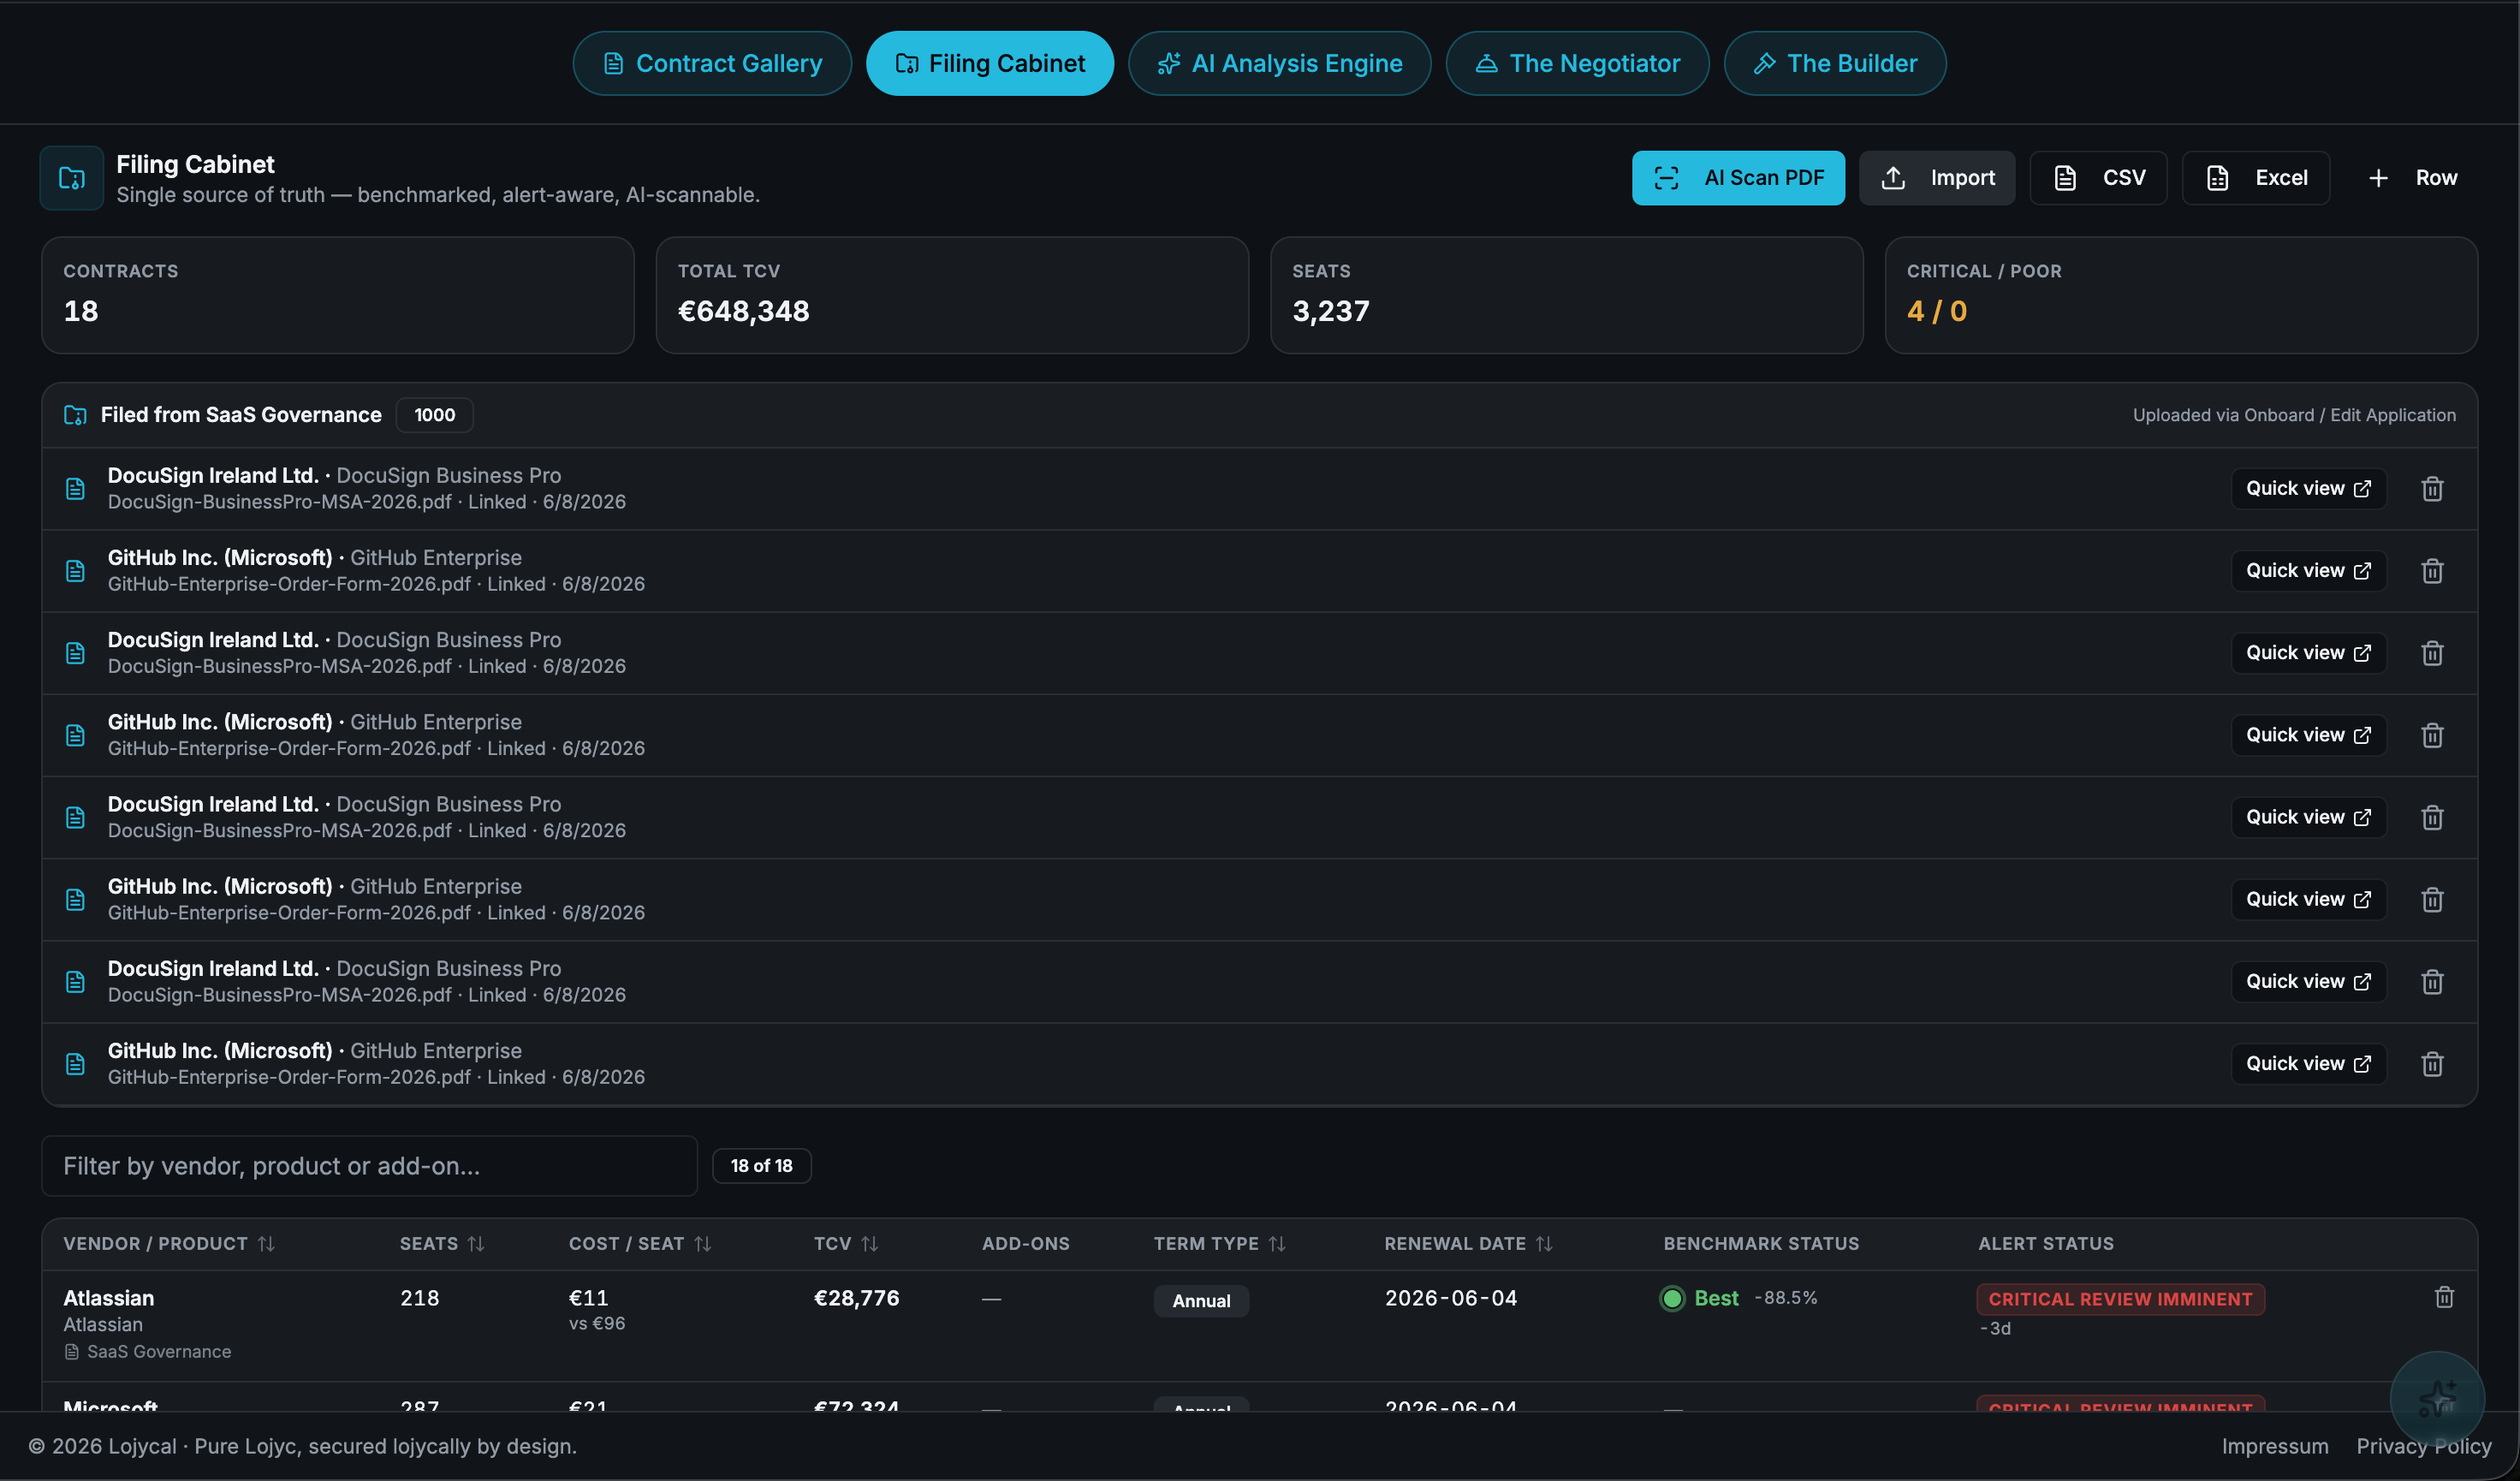Select the Filing Cabinet tab
2520x1481 pixels.
point(990,63)
